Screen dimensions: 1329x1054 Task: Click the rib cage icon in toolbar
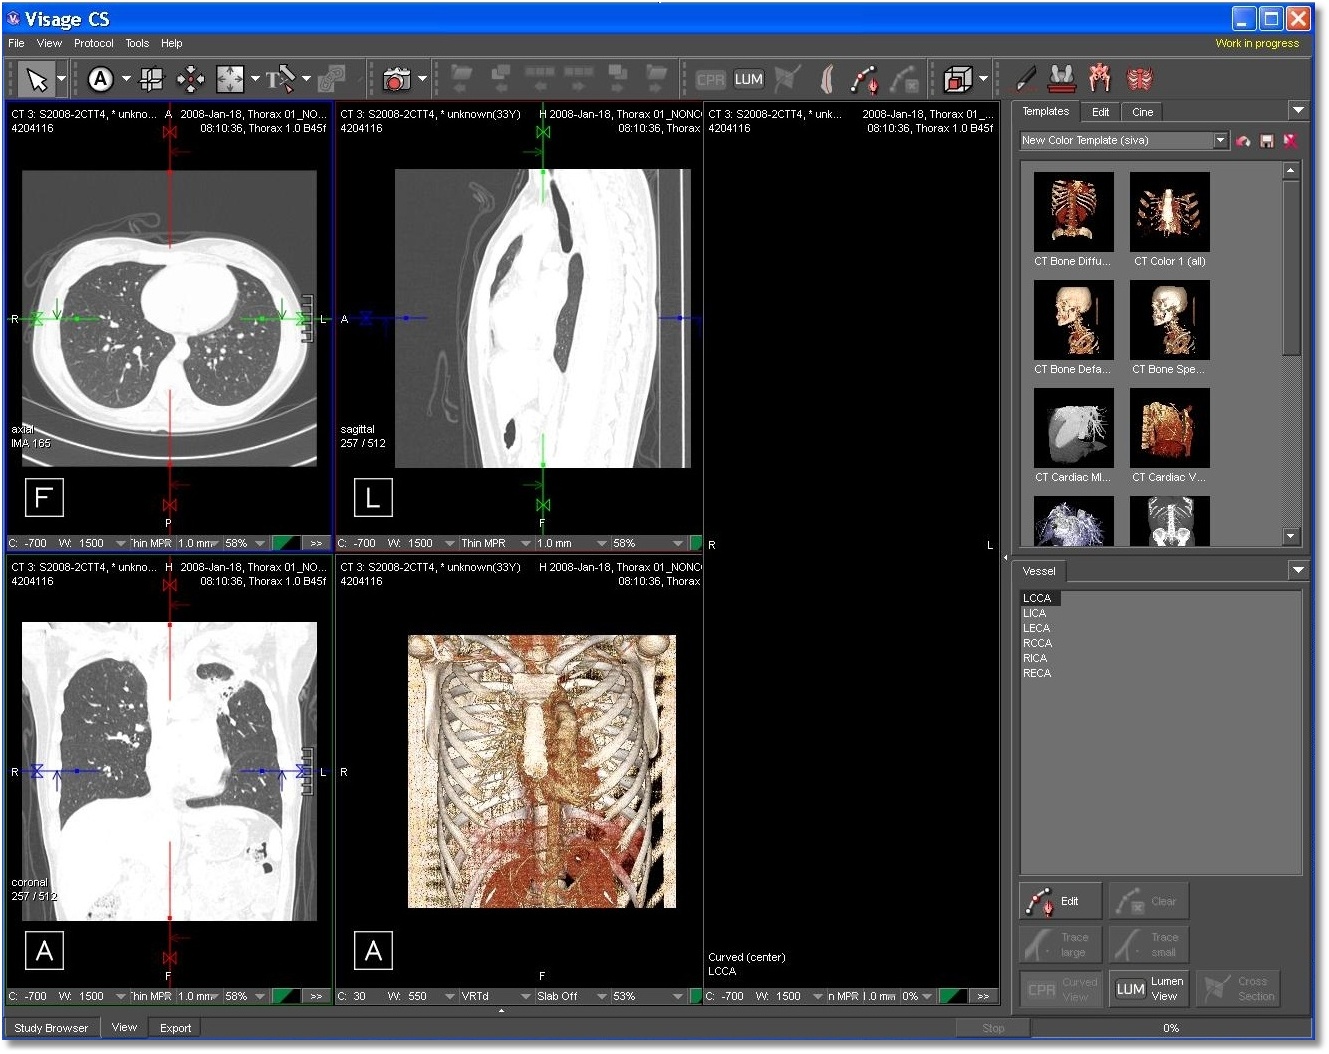coord(1139,78)
